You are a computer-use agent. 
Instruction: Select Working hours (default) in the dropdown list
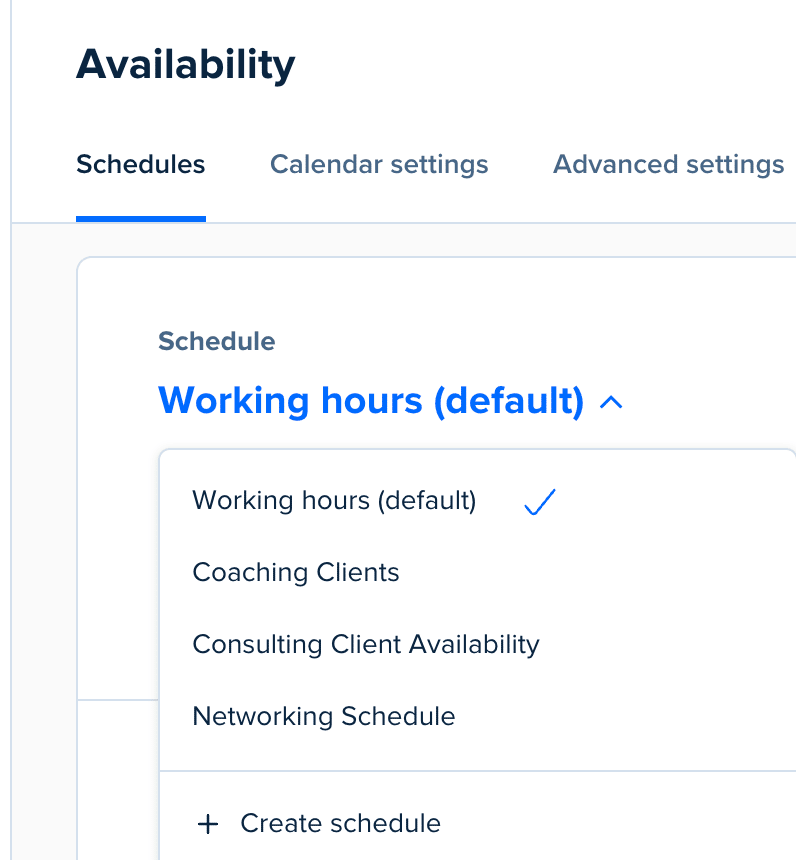pos(334,500)
